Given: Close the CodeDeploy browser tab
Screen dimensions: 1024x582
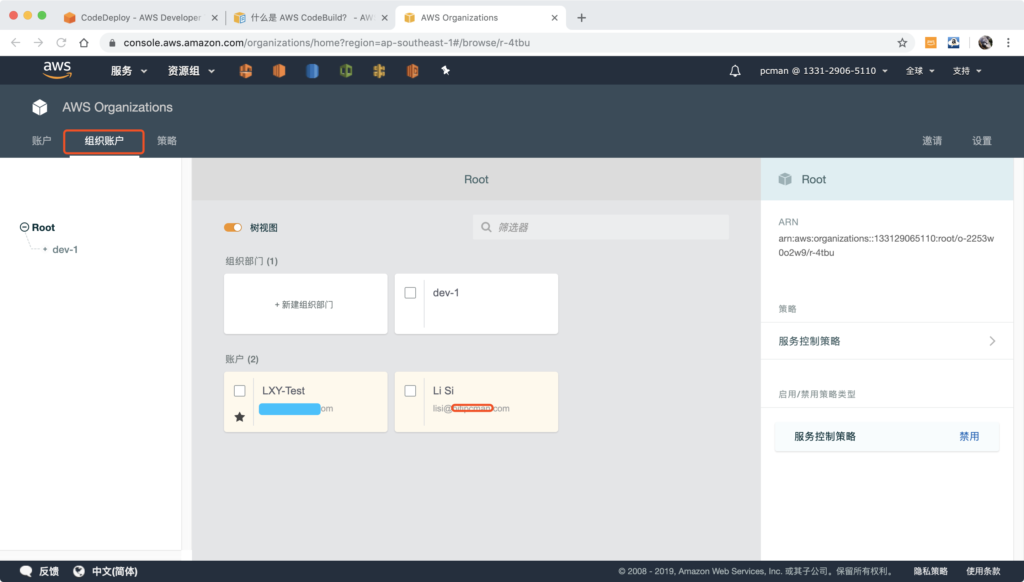Looking at the screenshot, I should 214,18.
